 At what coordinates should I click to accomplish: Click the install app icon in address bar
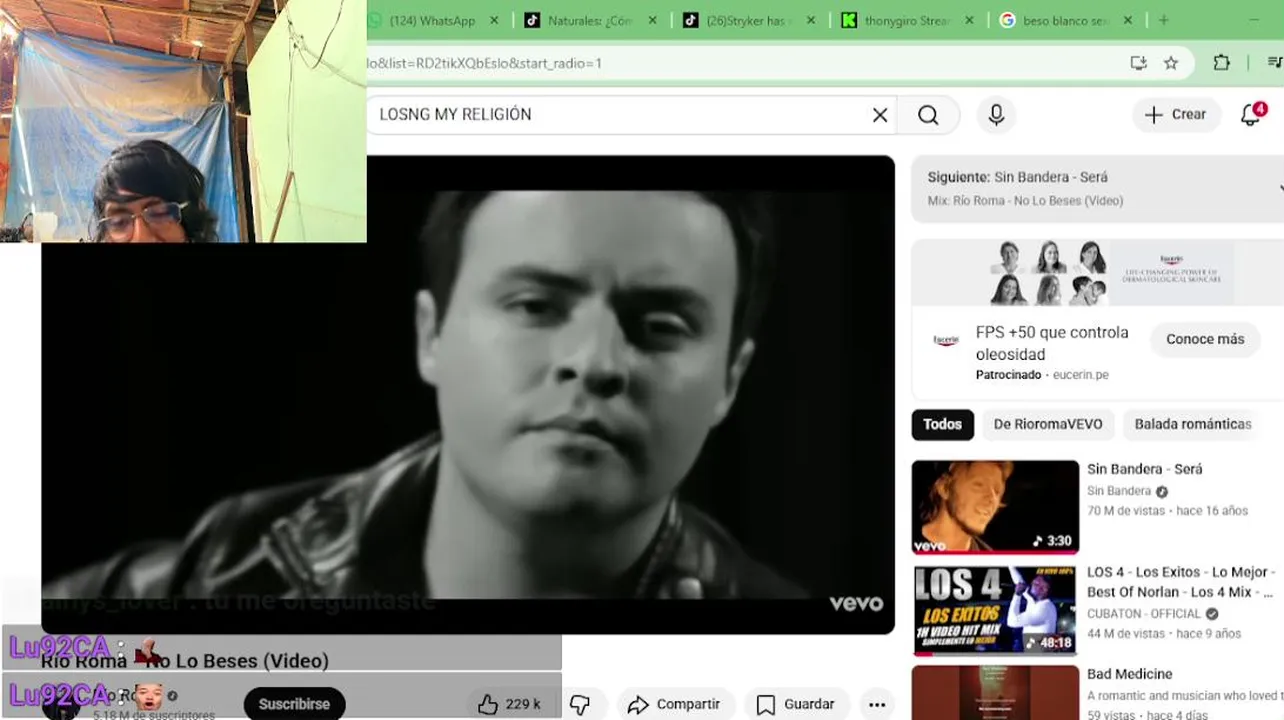pyautogui.click(x=1138, y=63)
